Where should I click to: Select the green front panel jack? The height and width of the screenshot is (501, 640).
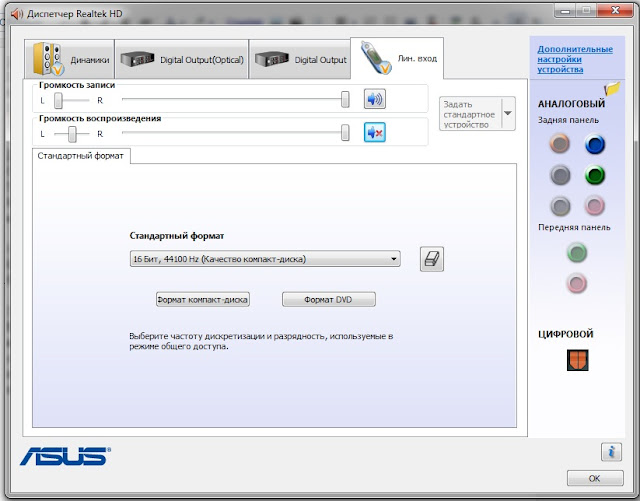pos(577,252)
